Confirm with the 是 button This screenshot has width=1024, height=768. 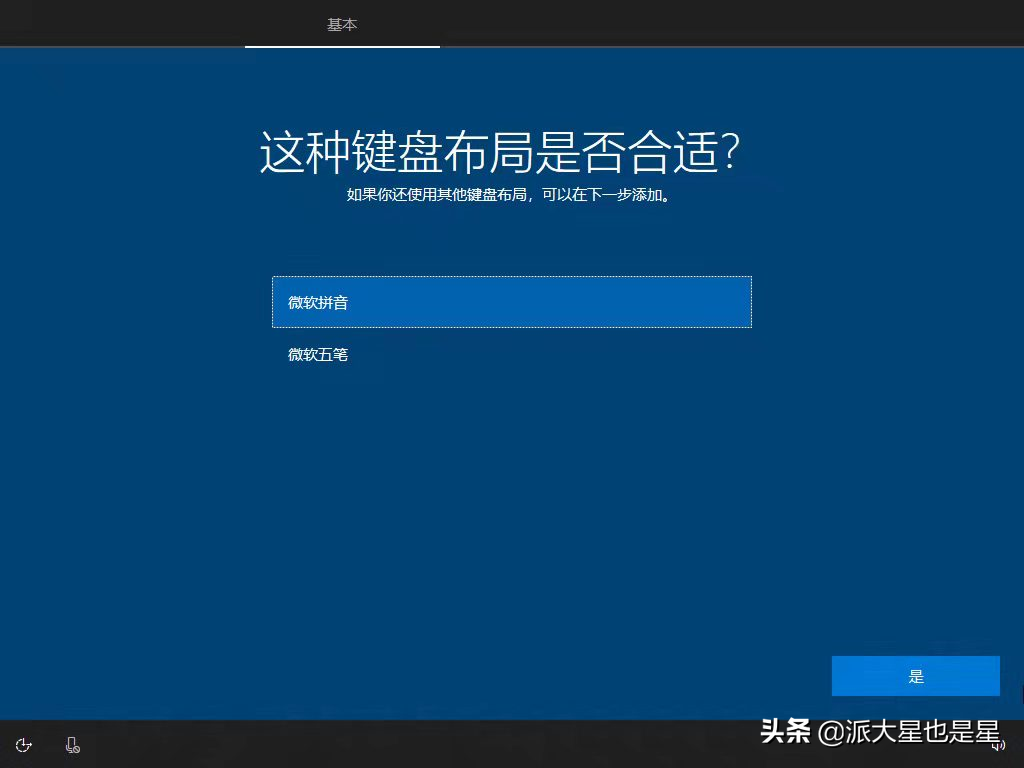click(916, 676)
